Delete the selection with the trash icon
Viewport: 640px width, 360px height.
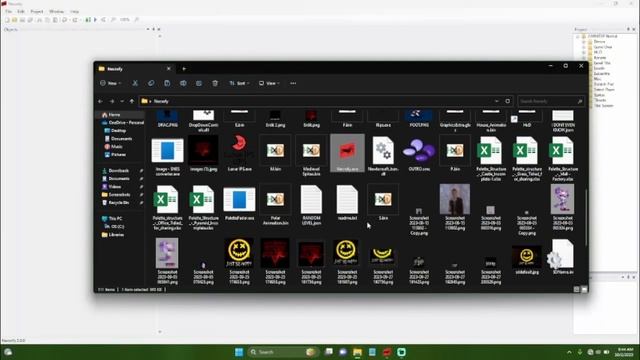[x=215, y=83]
